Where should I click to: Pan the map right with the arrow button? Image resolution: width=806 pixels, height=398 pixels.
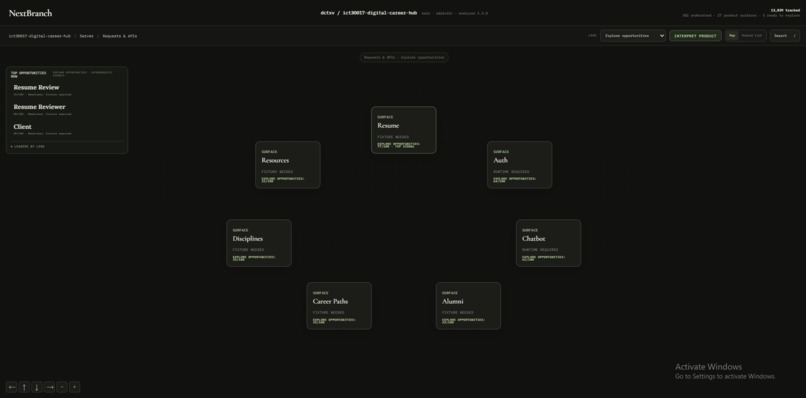pyautogui.click(x=49, y=387)
